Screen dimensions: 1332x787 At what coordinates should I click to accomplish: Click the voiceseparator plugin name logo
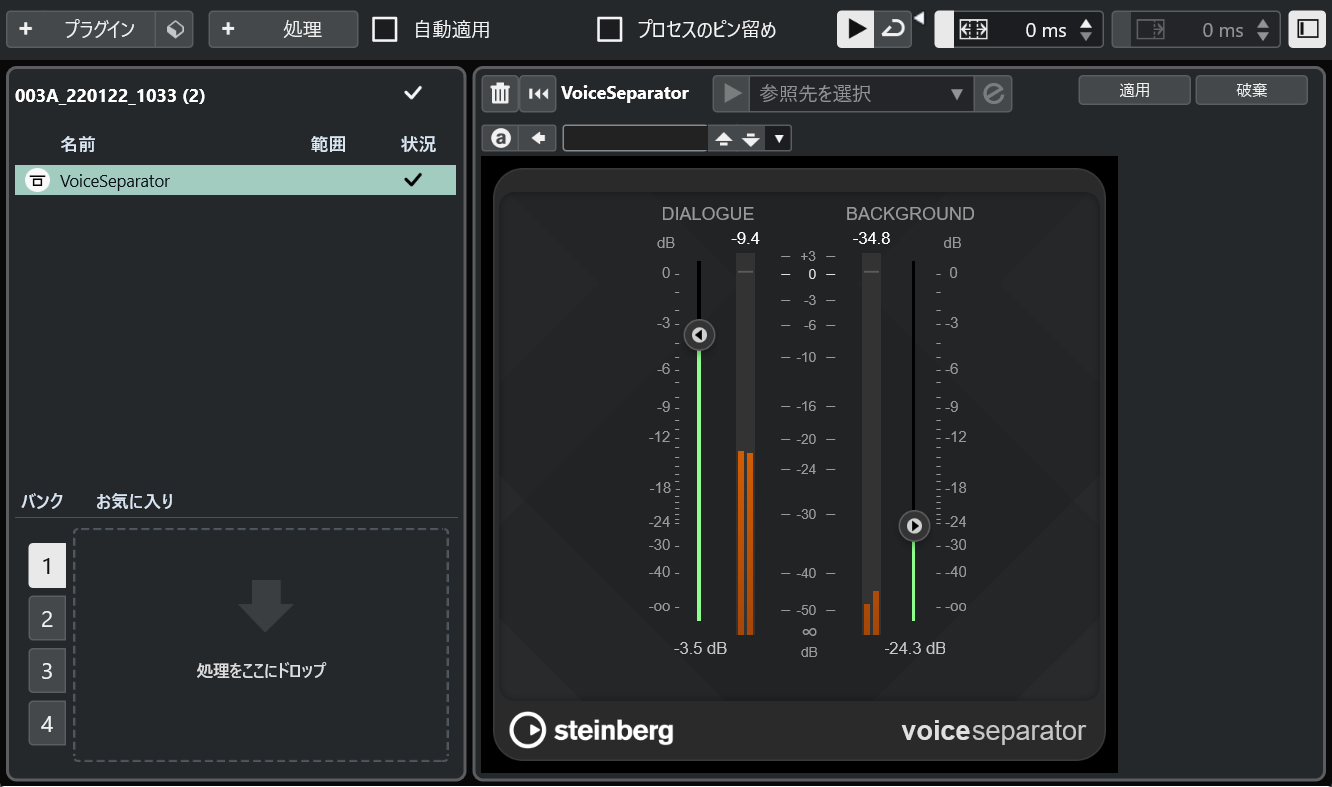[993, 731]
